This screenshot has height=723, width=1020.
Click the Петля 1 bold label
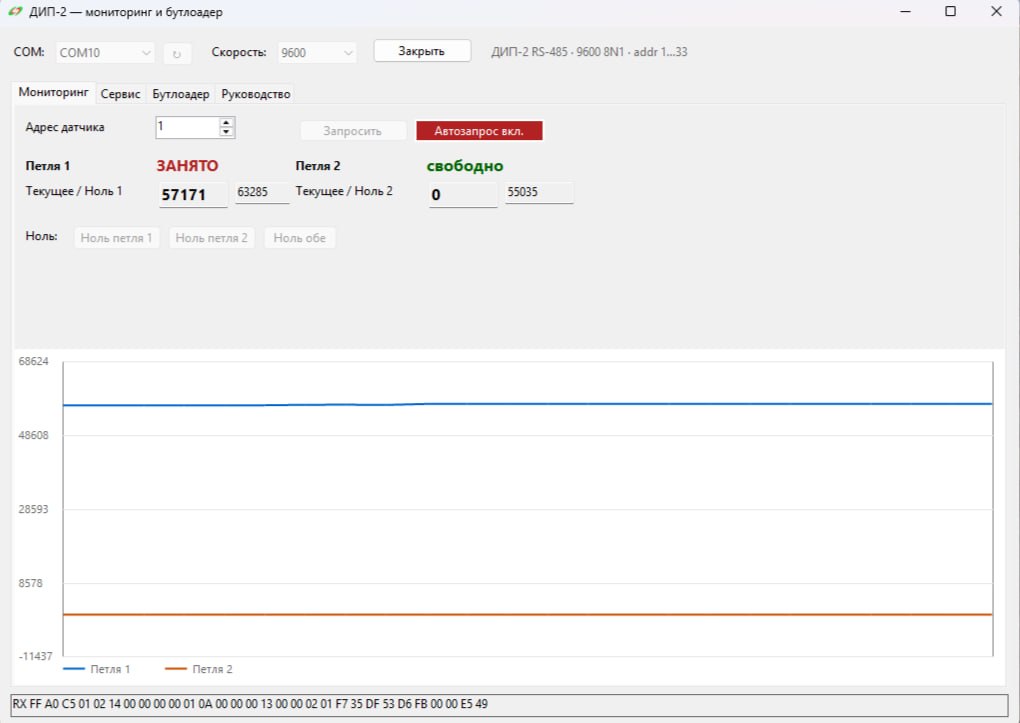(x=47, y=166)
